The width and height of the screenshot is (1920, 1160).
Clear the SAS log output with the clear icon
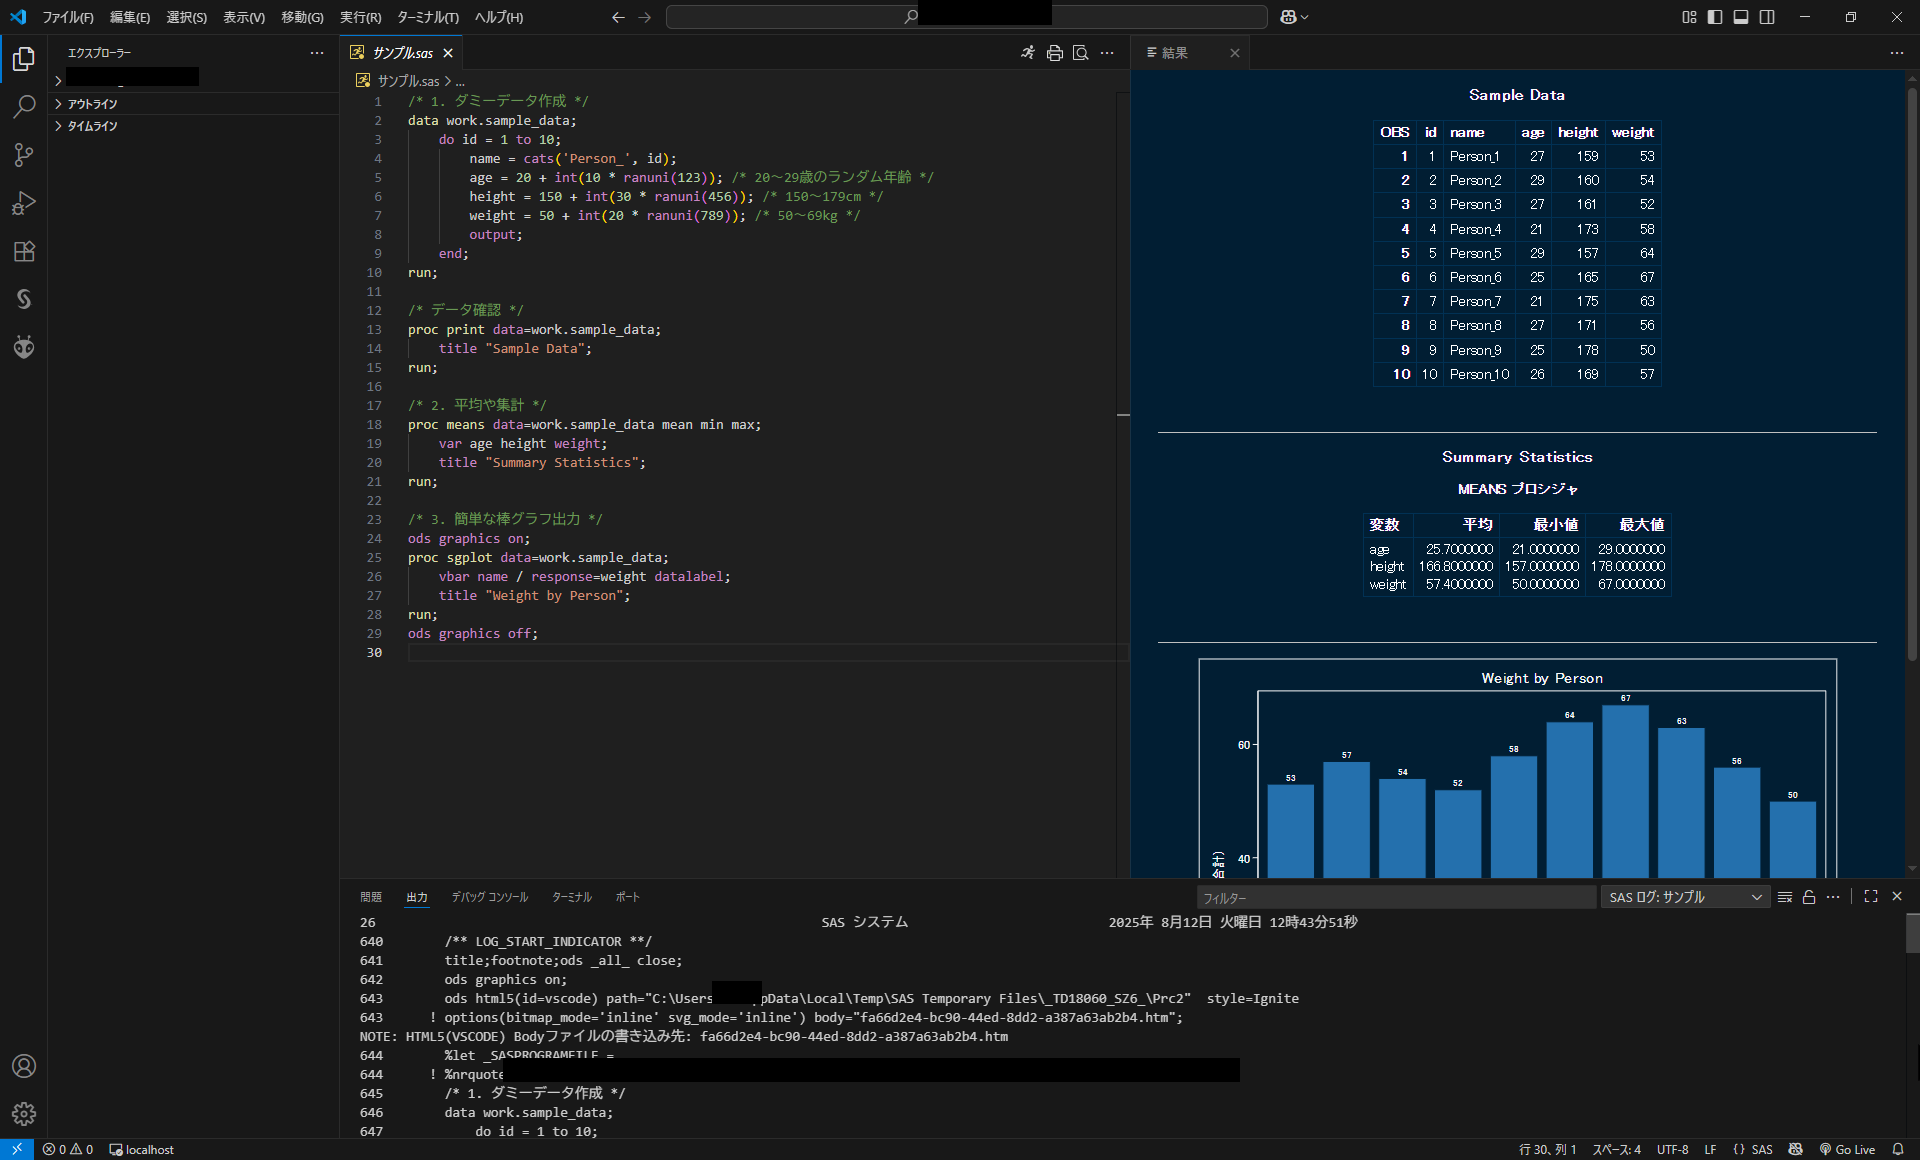tap(1785, 897)
